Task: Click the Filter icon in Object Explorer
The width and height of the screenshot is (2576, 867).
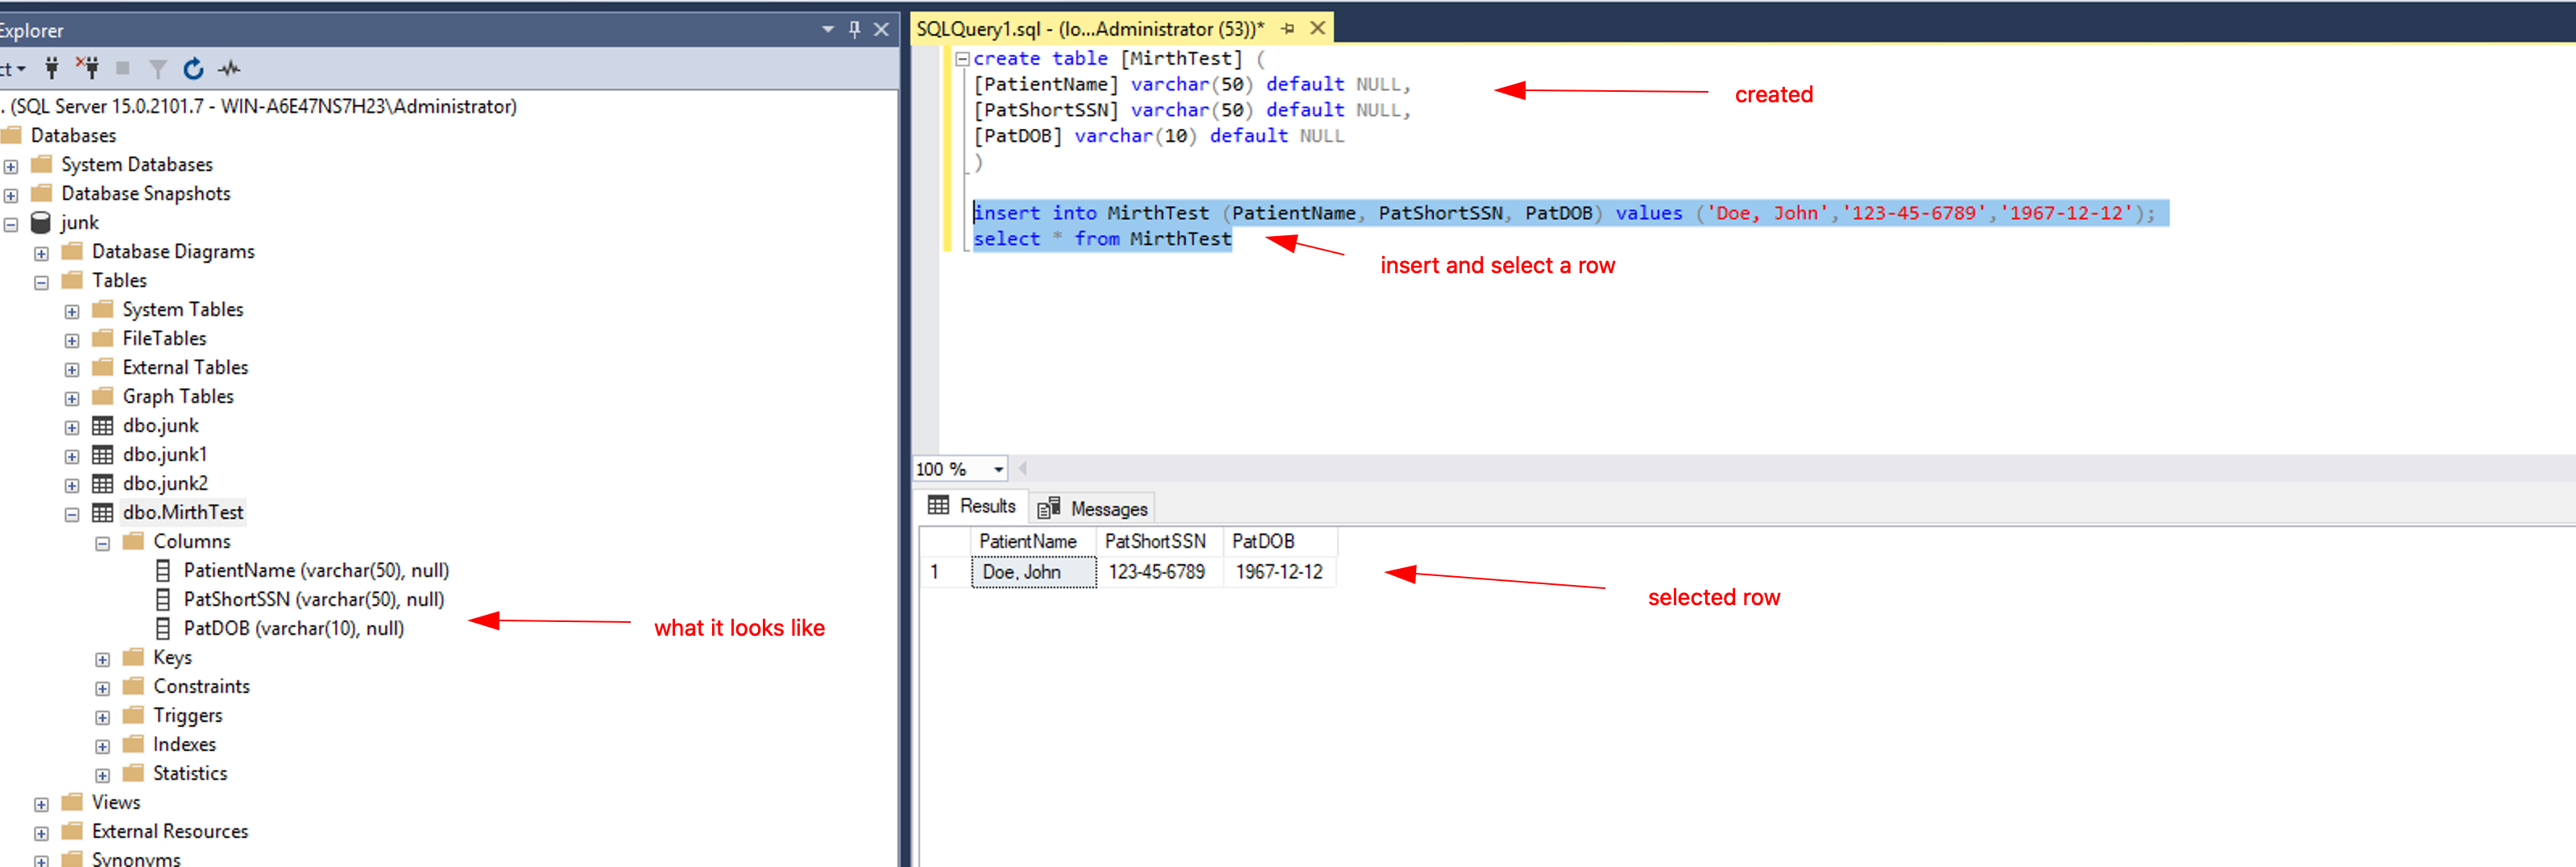Action: pos(158,68)
